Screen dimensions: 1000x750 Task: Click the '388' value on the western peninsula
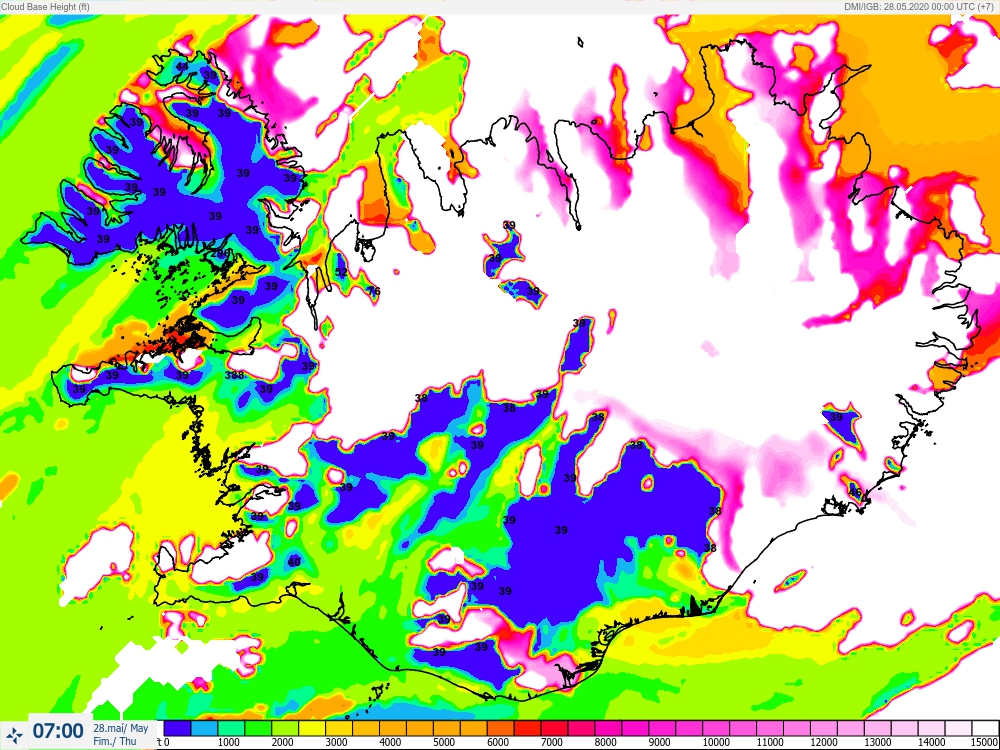tap(235, 375)
